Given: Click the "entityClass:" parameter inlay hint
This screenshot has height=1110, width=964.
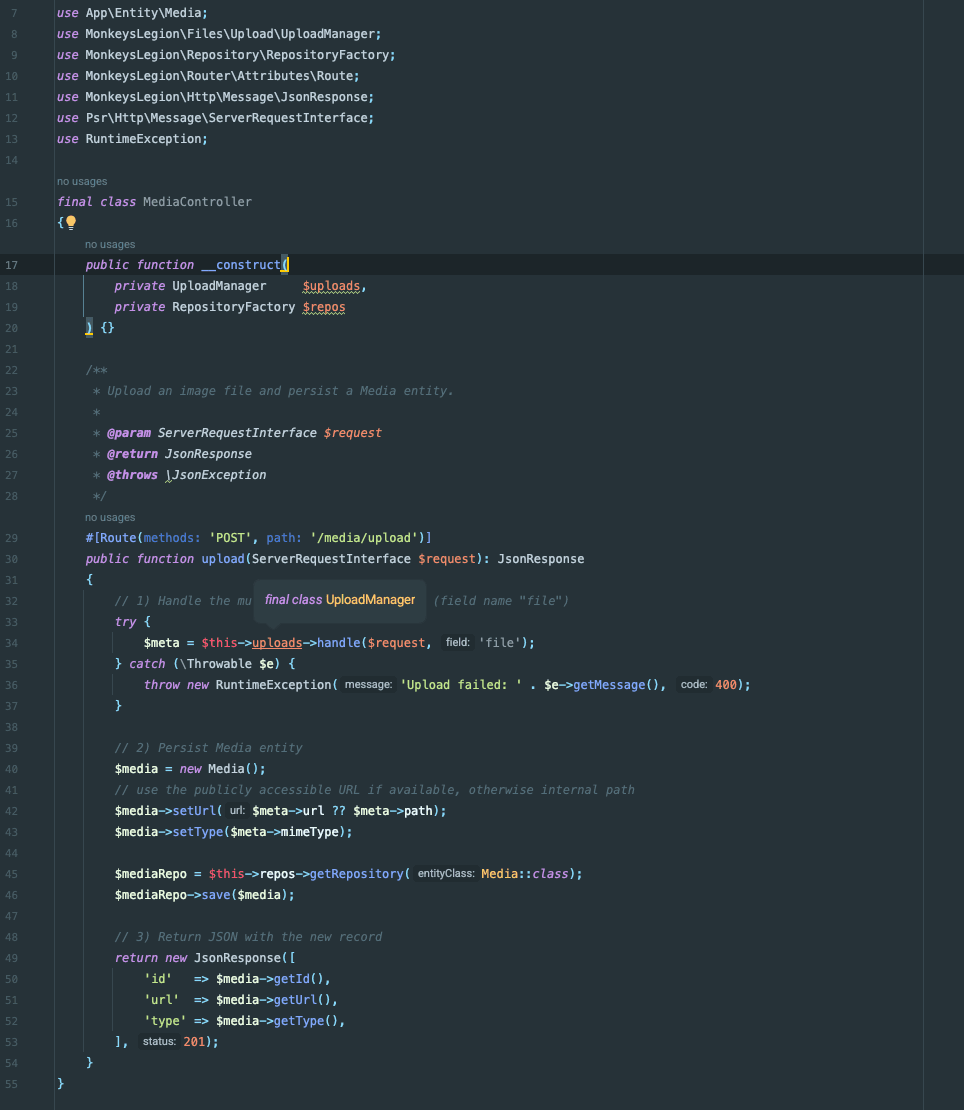Looking at the screenshot, I should [445, 874].
